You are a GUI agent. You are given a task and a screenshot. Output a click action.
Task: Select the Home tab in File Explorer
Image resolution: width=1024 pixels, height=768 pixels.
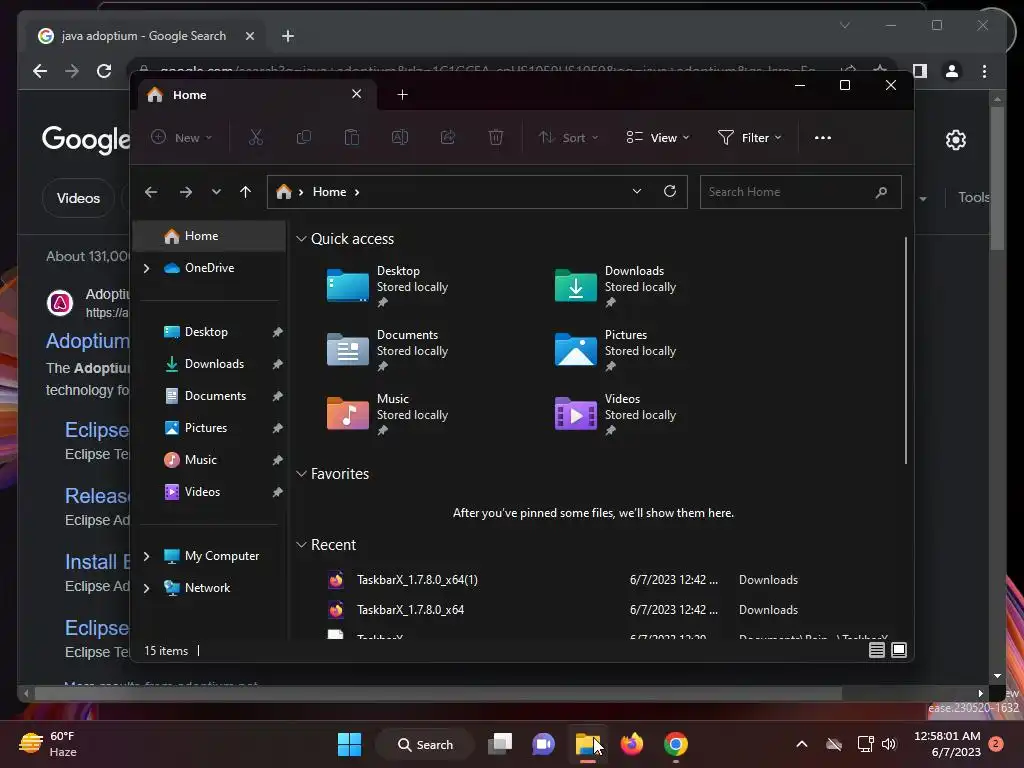tap(256, 95)
